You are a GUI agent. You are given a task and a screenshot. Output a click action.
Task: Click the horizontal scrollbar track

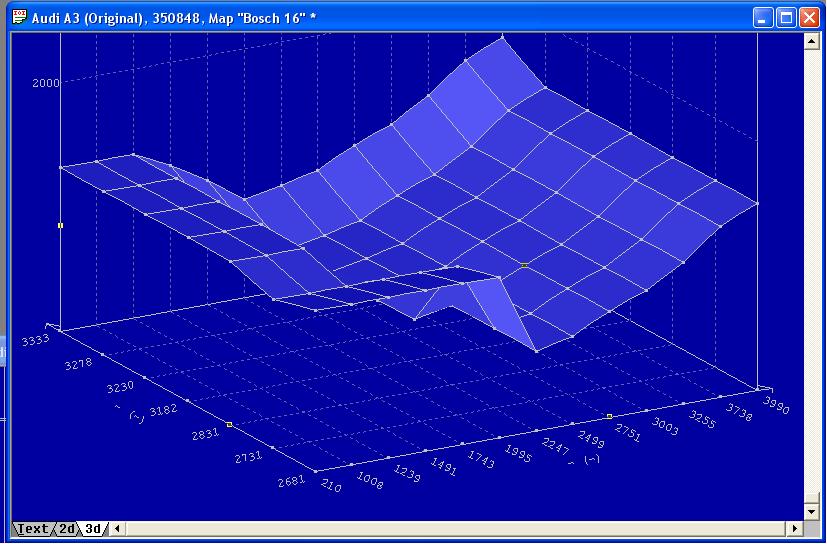450,528
